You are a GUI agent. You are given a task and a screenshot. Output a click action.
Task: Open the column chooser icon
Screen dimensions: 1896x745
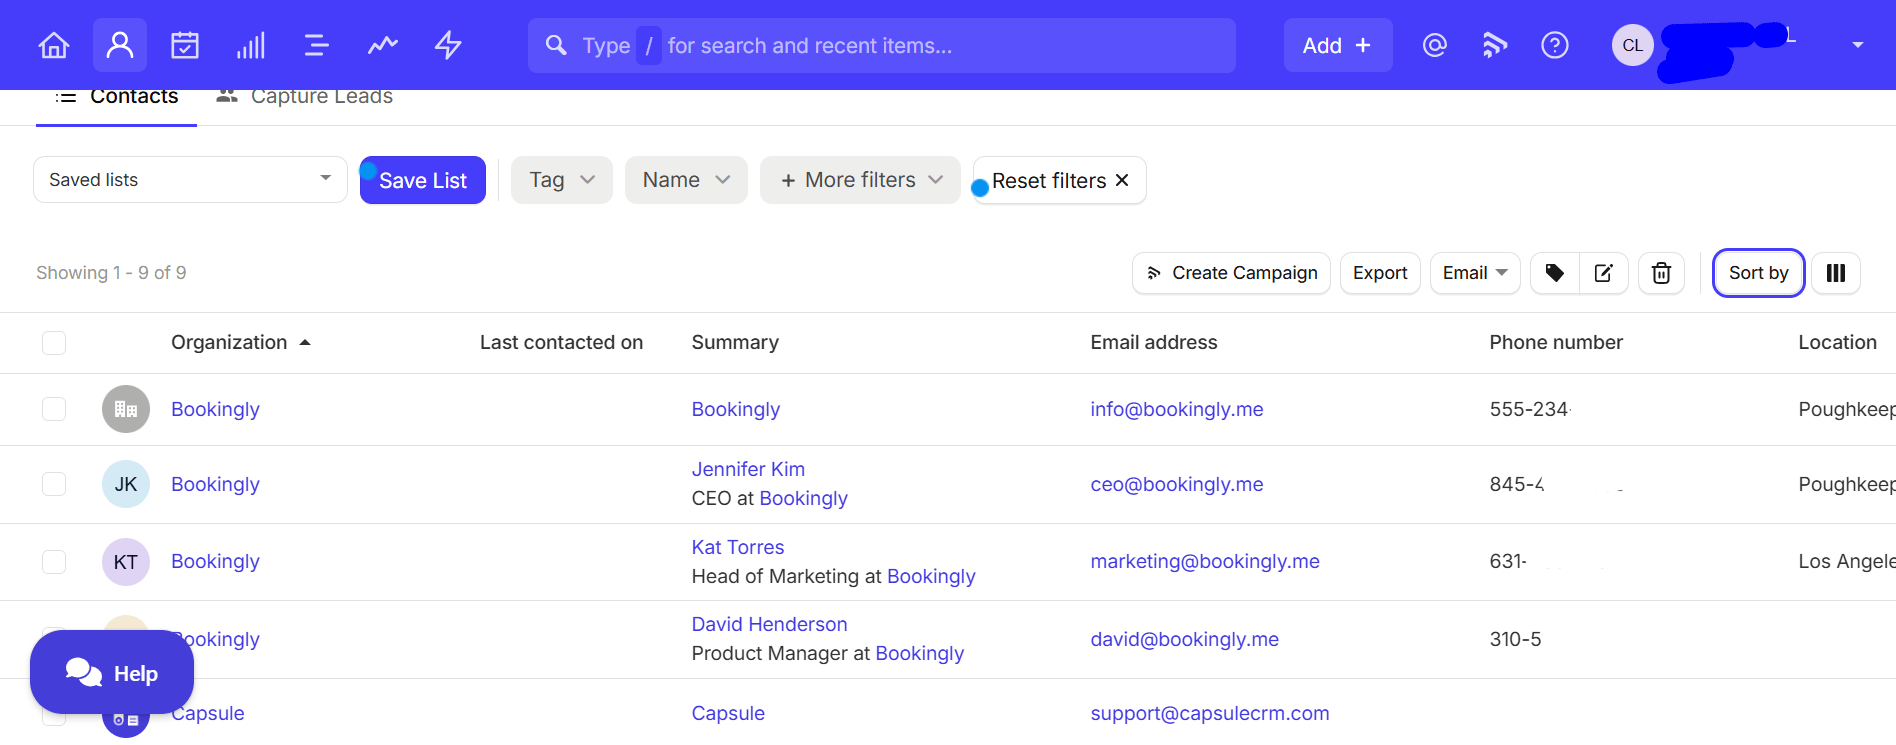point(1836,273)
